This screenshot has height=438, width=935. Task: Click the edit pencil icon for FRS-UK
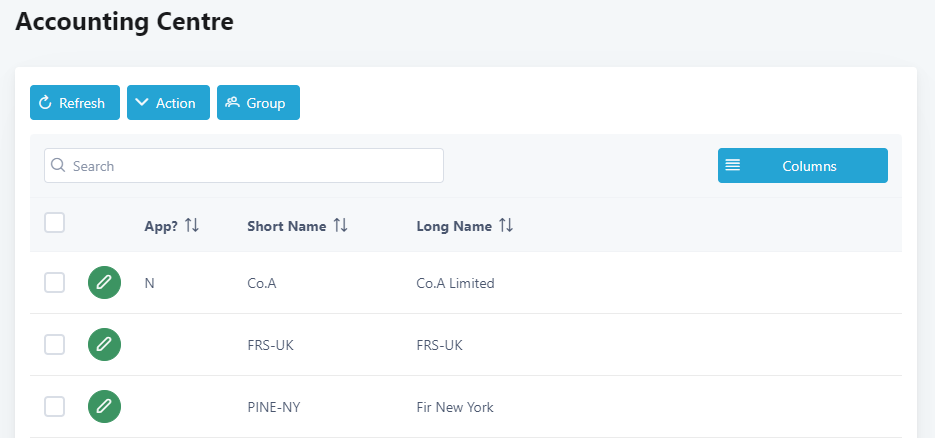[104, 345]
